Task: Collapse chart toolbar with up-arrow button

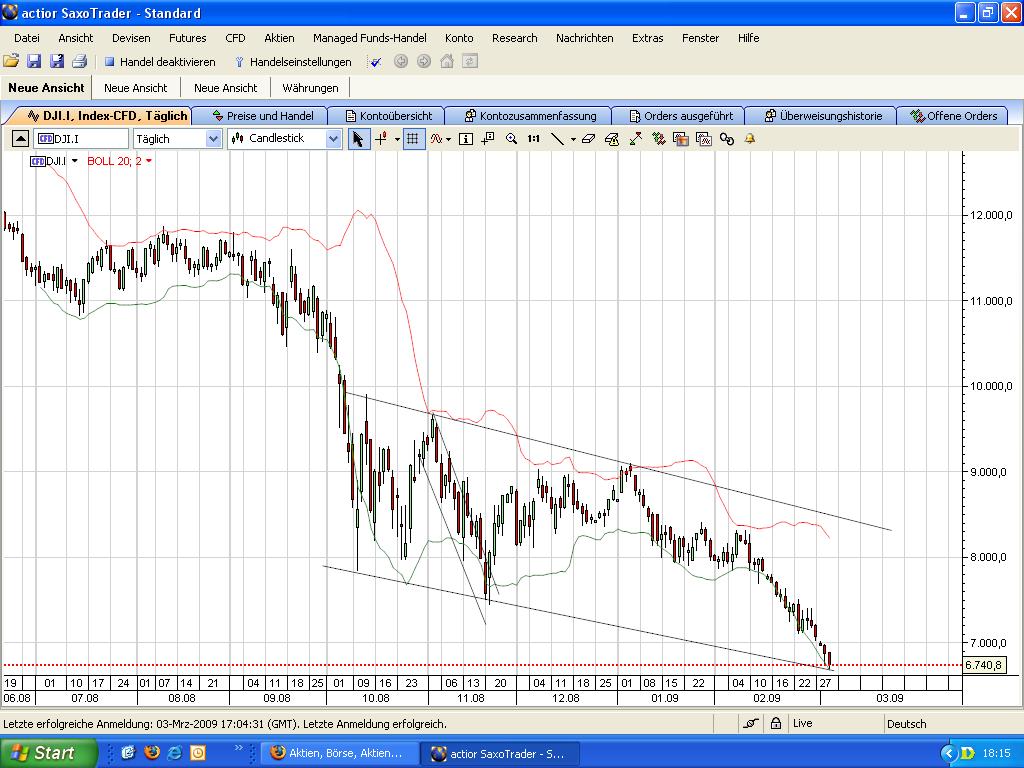Action: point(20,139)
